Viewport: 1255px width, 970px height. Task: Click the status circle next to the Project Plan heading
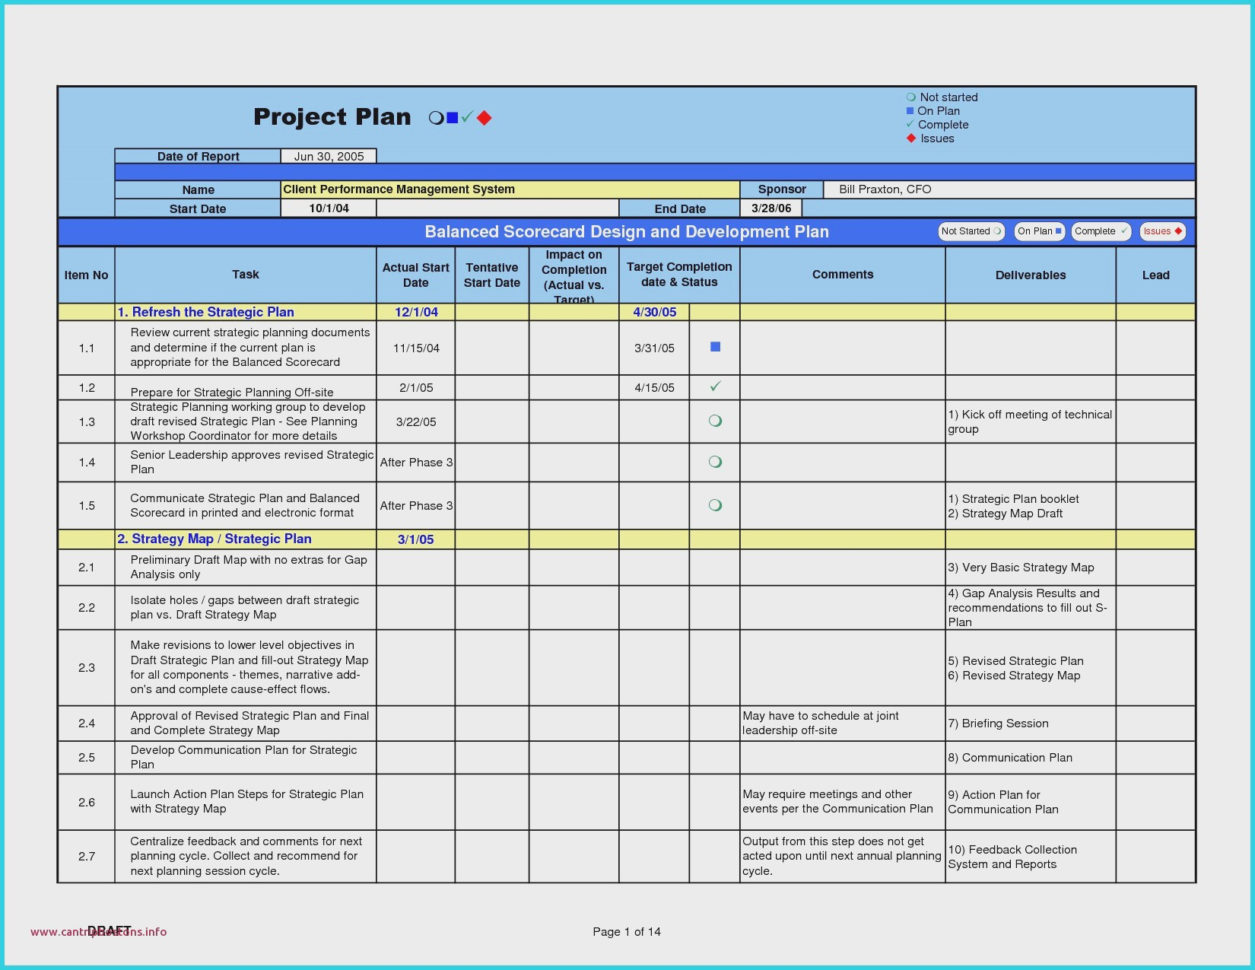coord(434,117)
